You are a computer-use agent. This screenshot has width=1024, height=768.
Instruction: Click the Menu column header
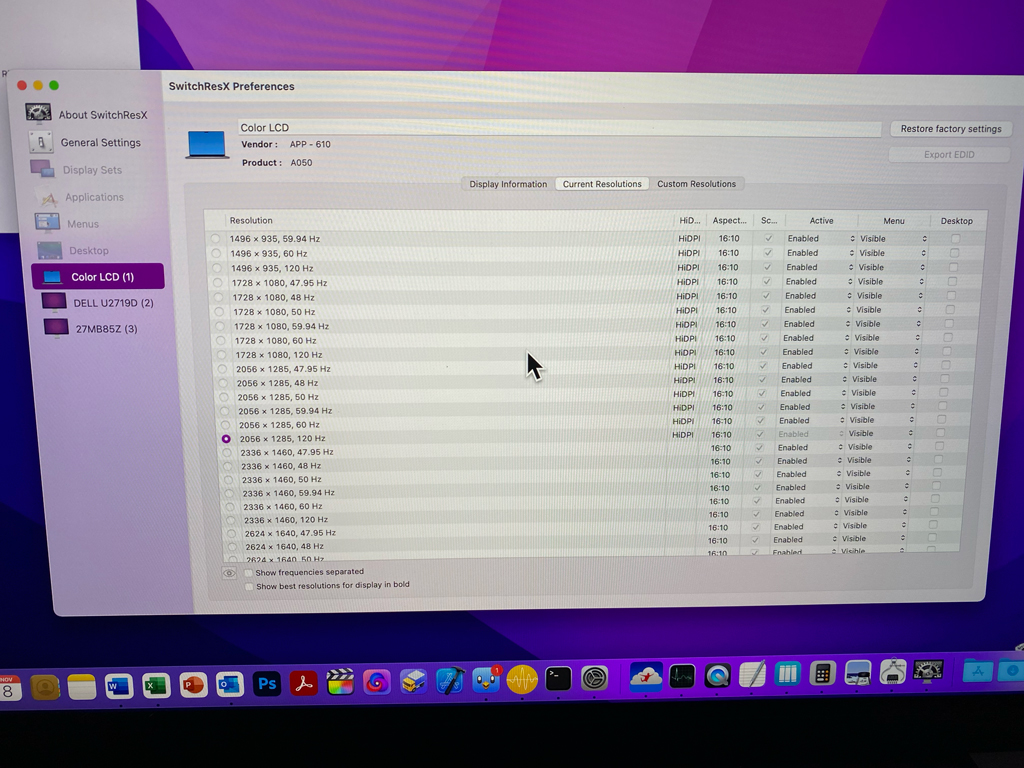coord(893,221)
